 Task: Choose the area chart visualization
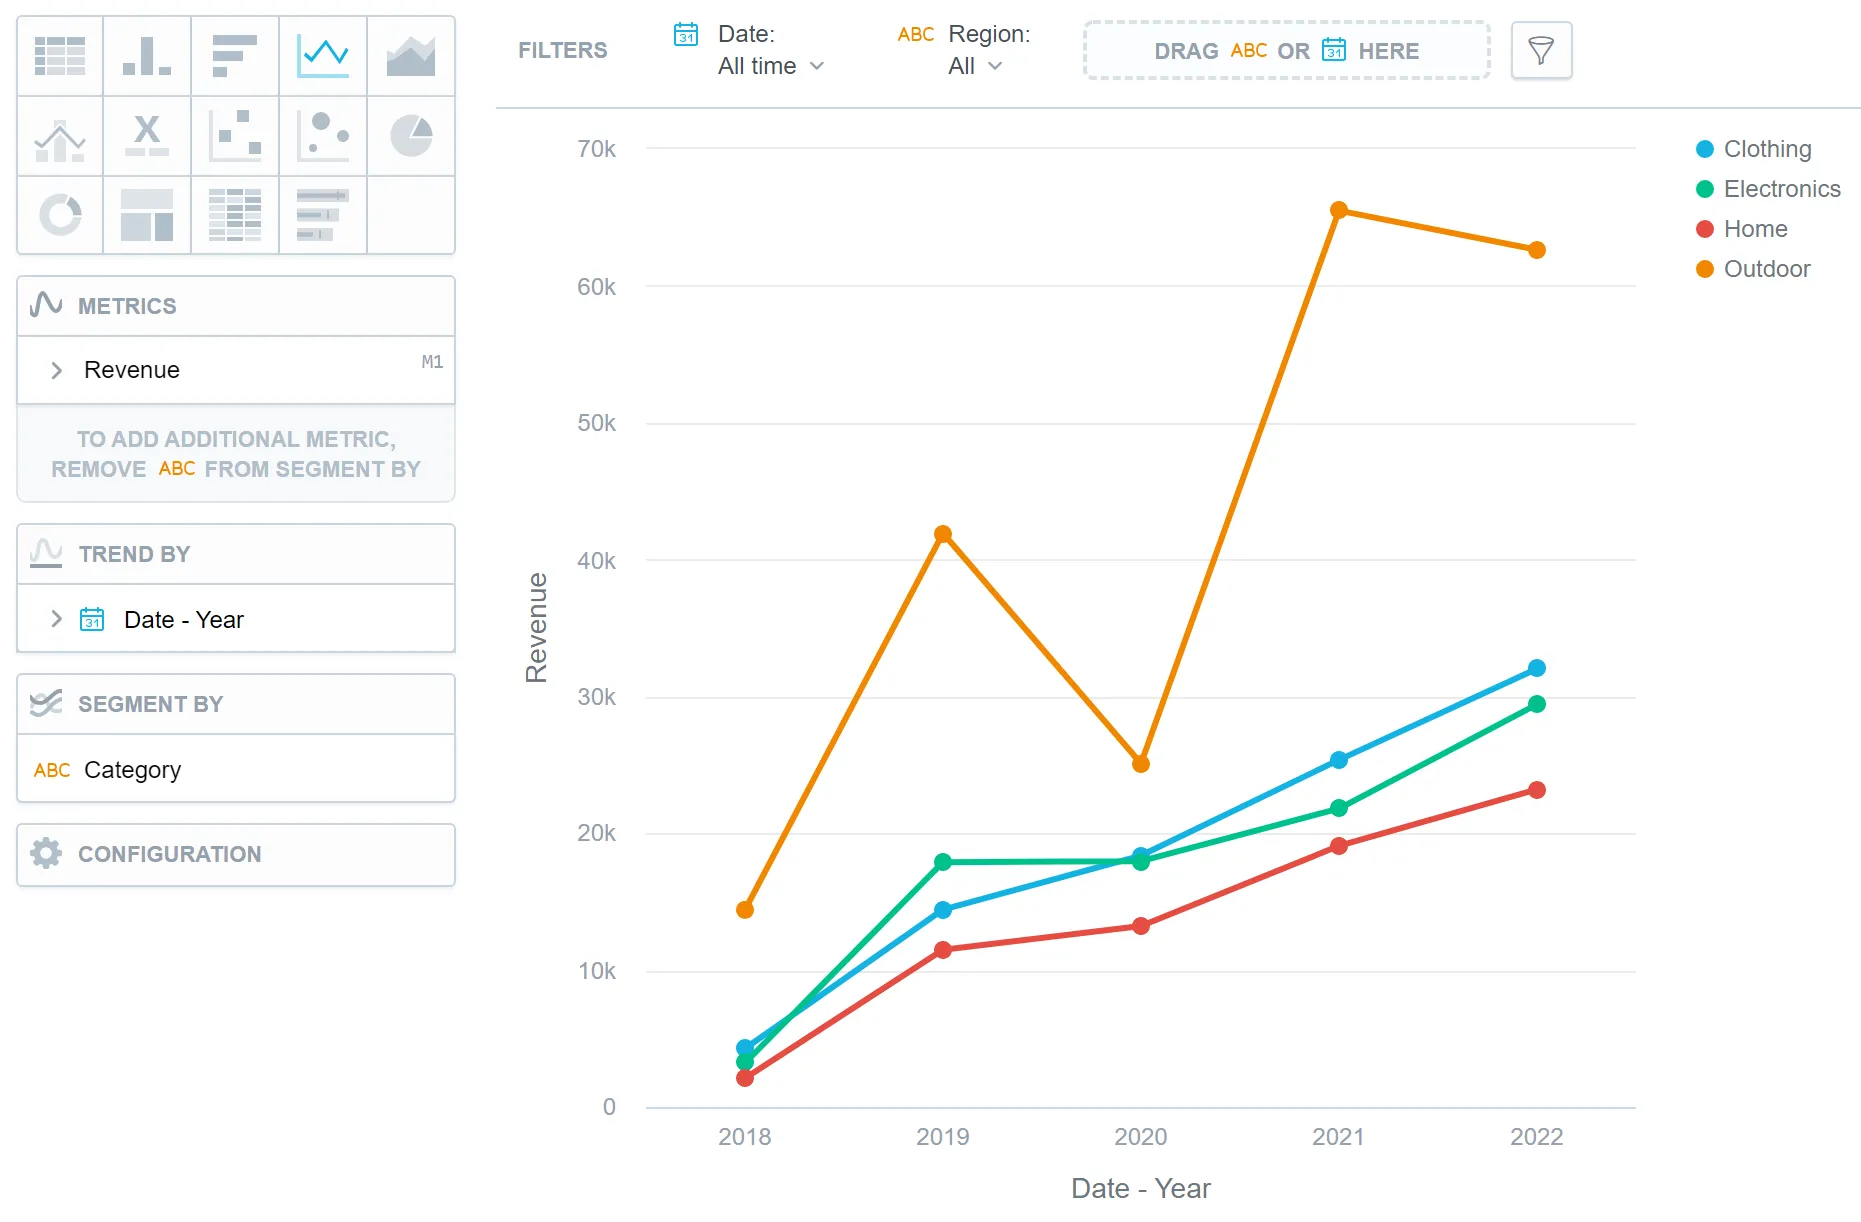(411, 56)
